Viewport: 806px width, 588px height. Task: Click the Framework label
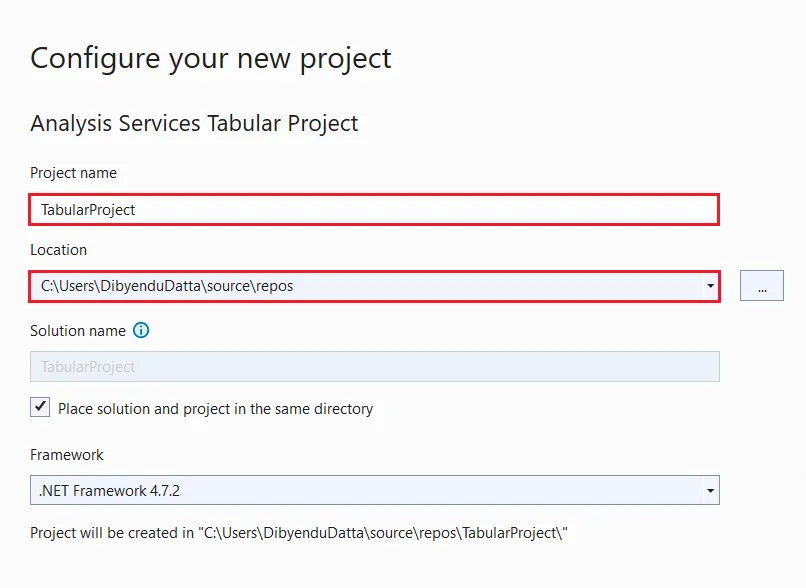67,455
